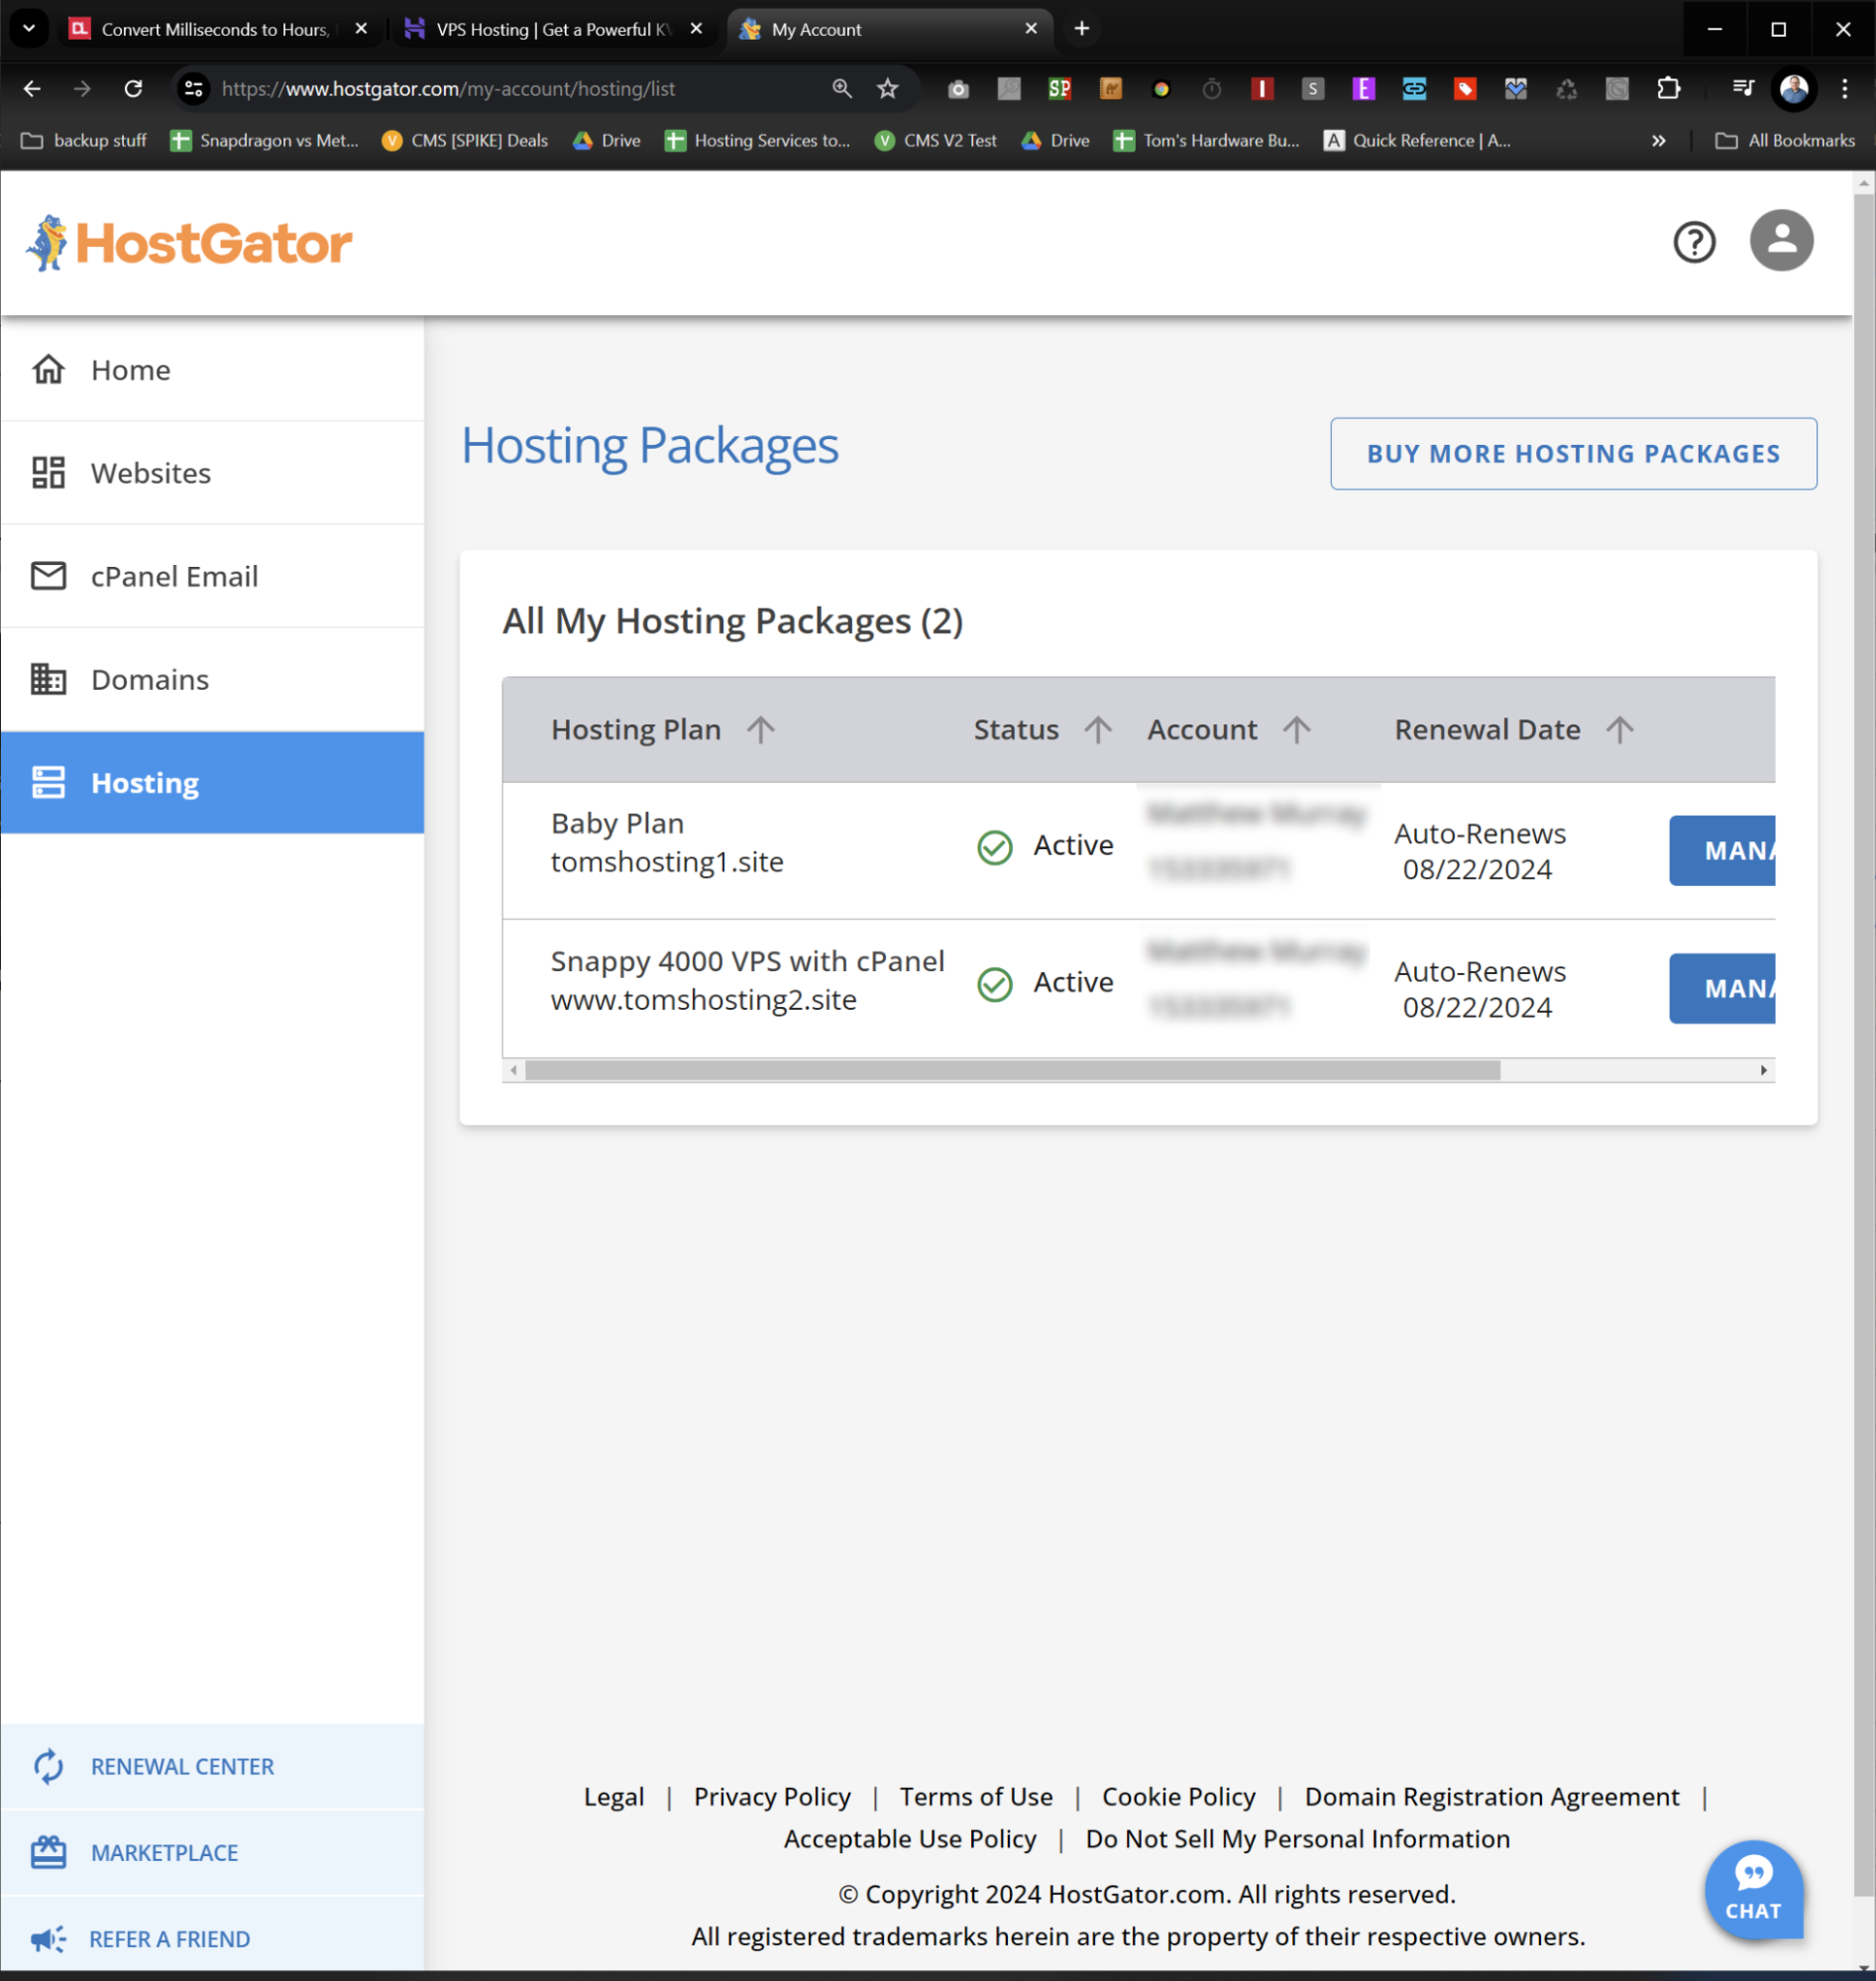Click the Chrome profile avatar
1876x1981 pixels.
tap(1794, 89)
